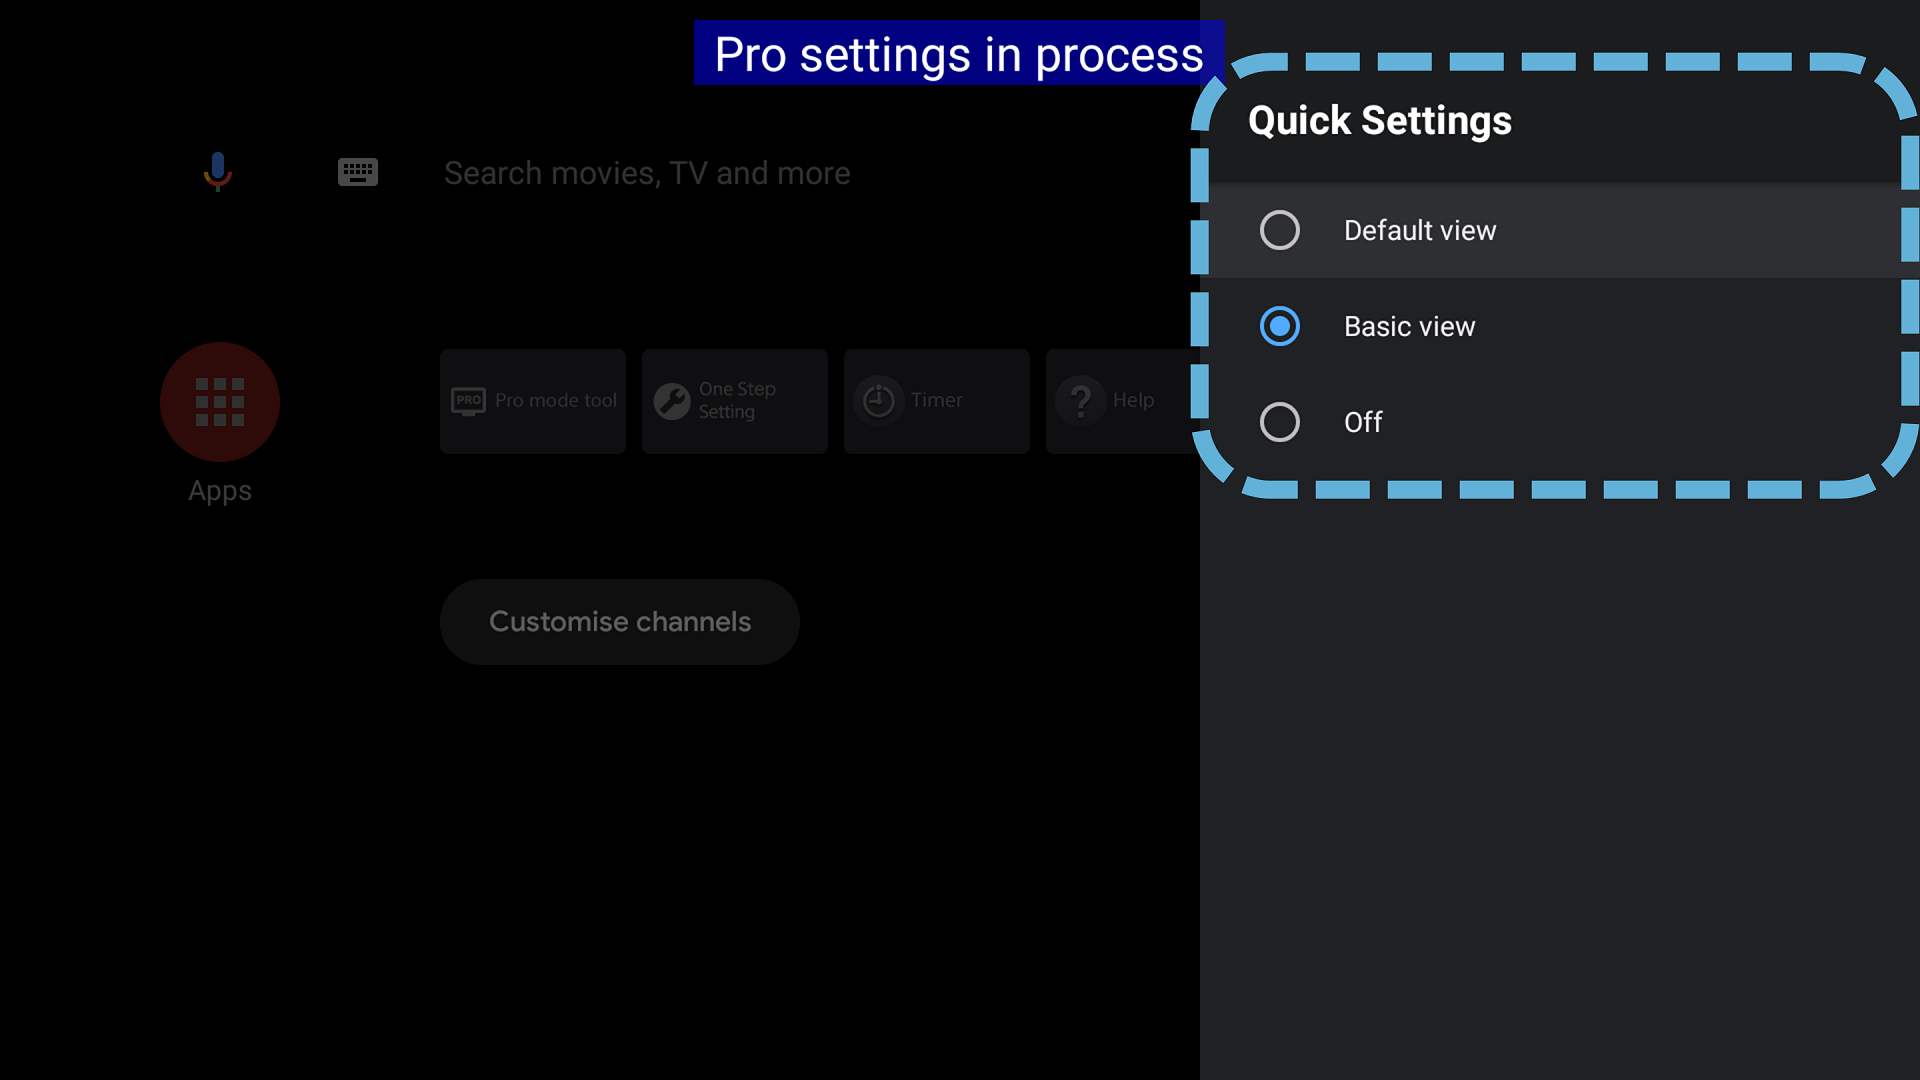Click the Pro settings in process banner
Viewport: 1920px width, 1080px height.
coord(958,54)
